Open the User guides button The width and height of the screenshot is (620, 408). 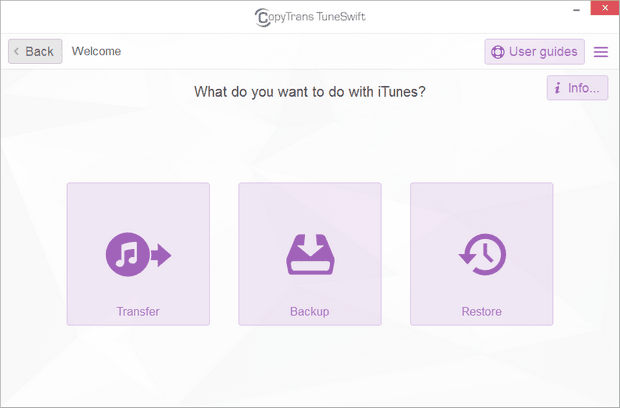coord(534,52)
